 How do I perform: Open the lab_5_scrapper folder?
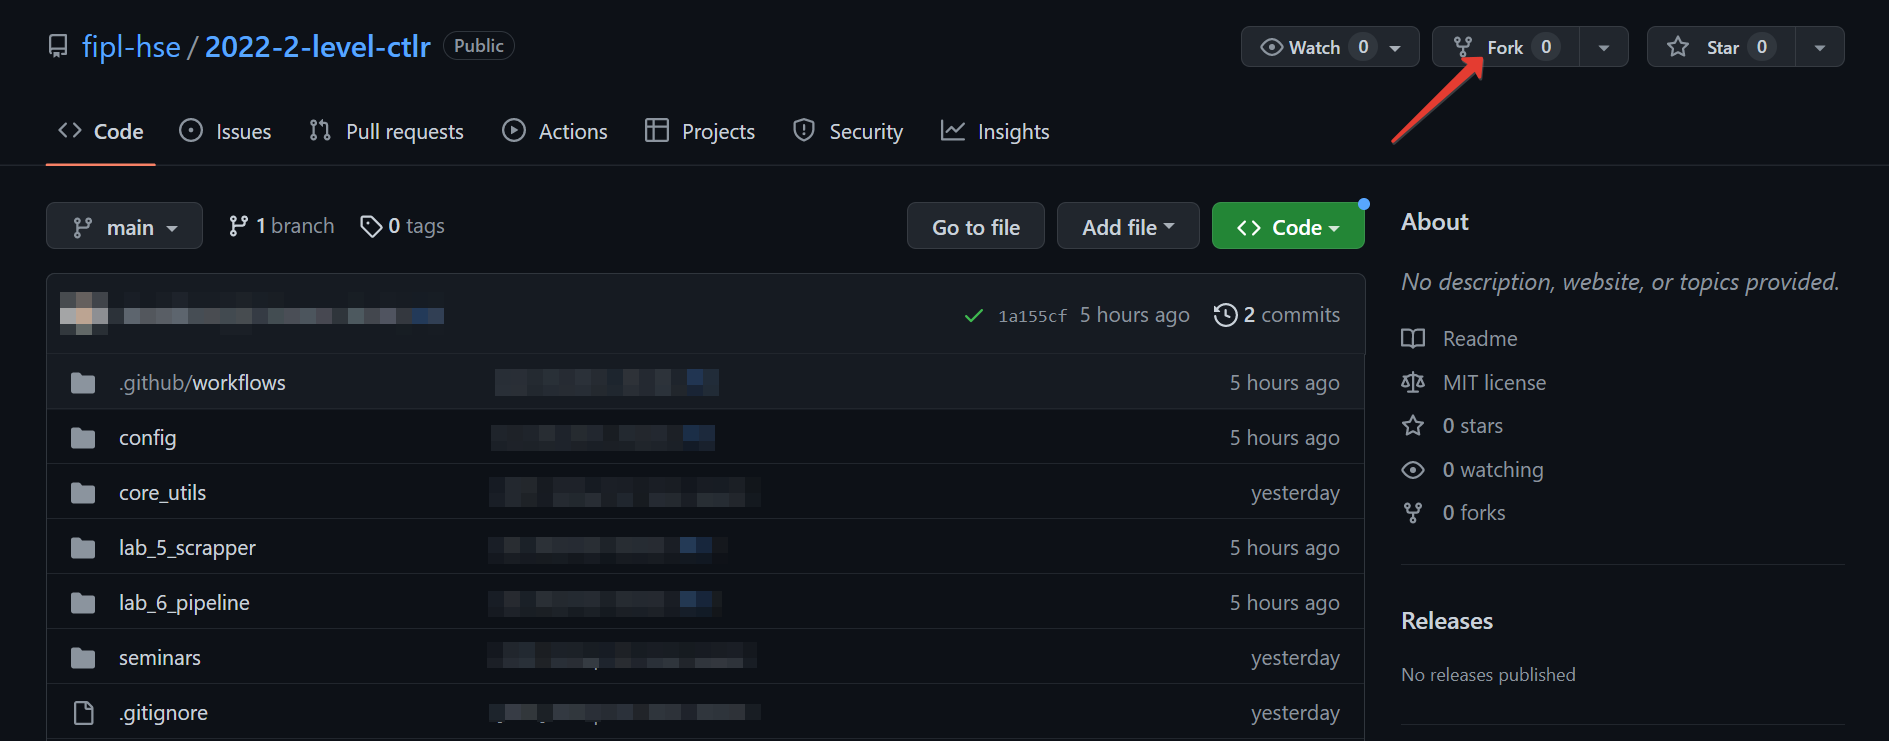click(x=187, y=548)
